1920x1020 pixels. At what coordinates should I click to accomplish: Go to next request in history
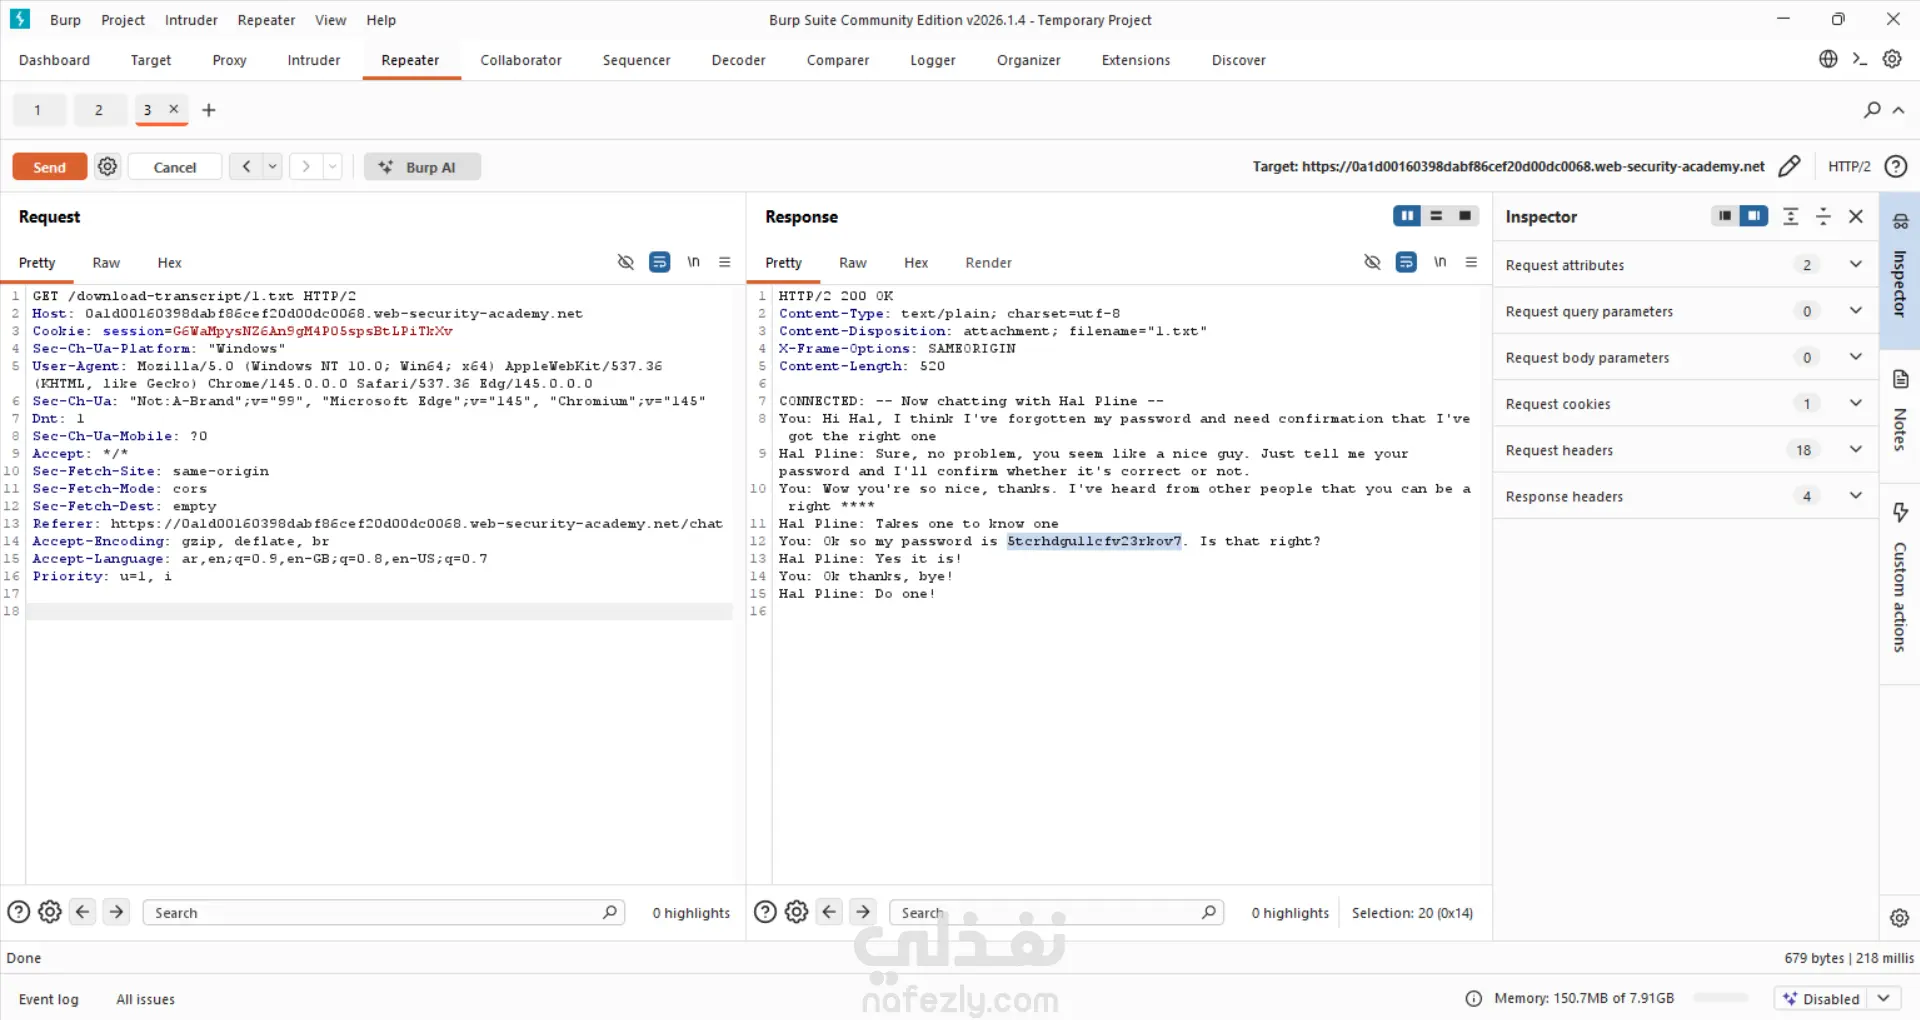coord(306,167)
